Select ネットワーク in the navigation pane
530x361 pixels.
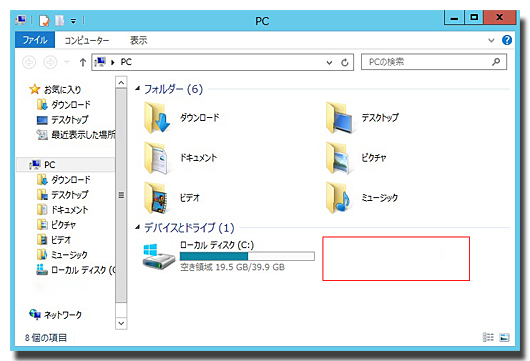coord(56,315)
